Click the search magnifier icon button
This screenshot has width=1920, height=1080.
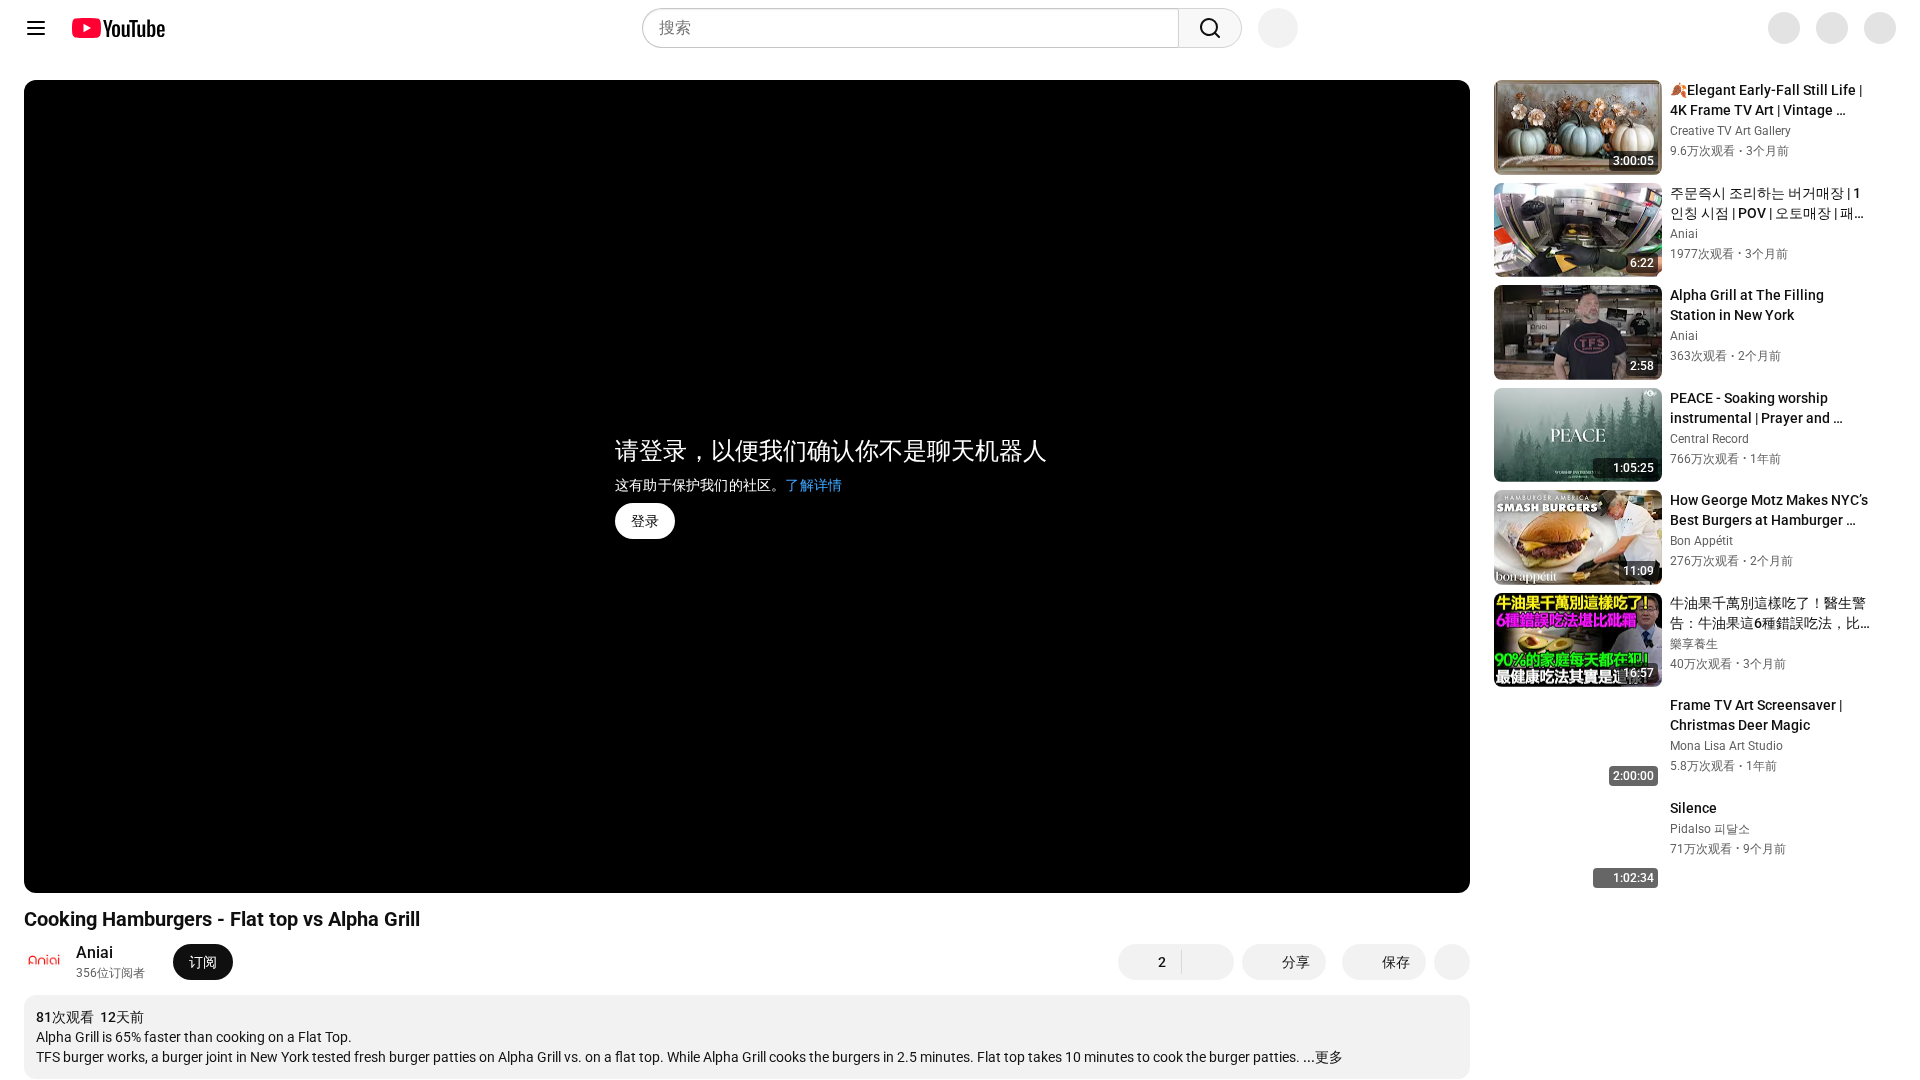[x=1209, y=28]
